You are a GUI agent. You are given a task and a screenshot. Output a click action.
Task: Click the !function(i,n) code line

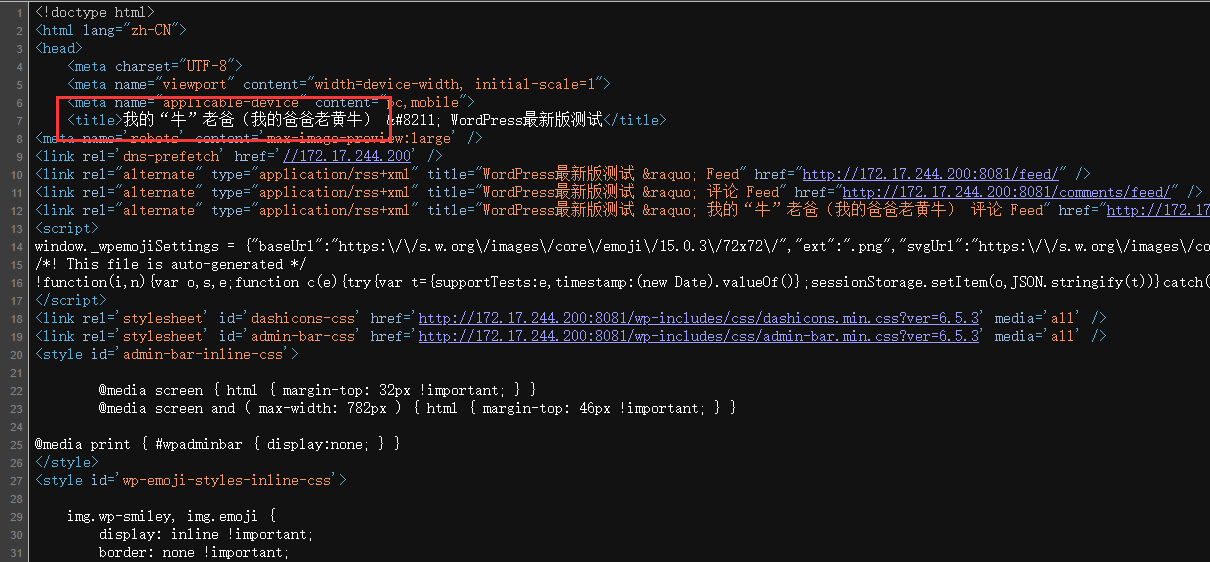[621, 282]
